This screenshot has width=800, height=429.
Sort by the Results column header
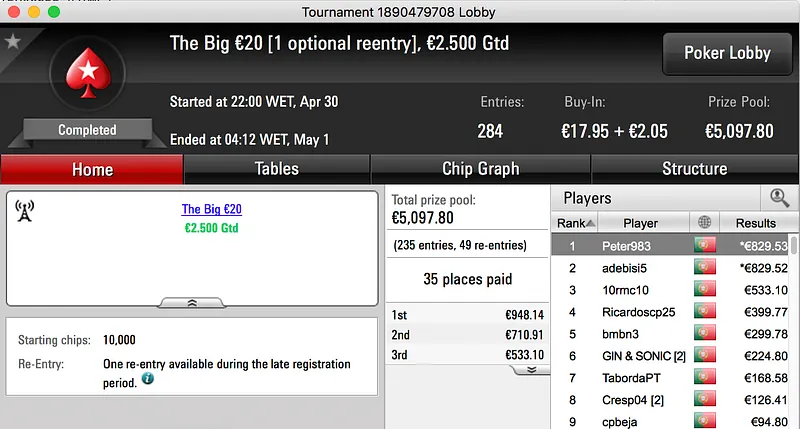(x=755, y=223)
